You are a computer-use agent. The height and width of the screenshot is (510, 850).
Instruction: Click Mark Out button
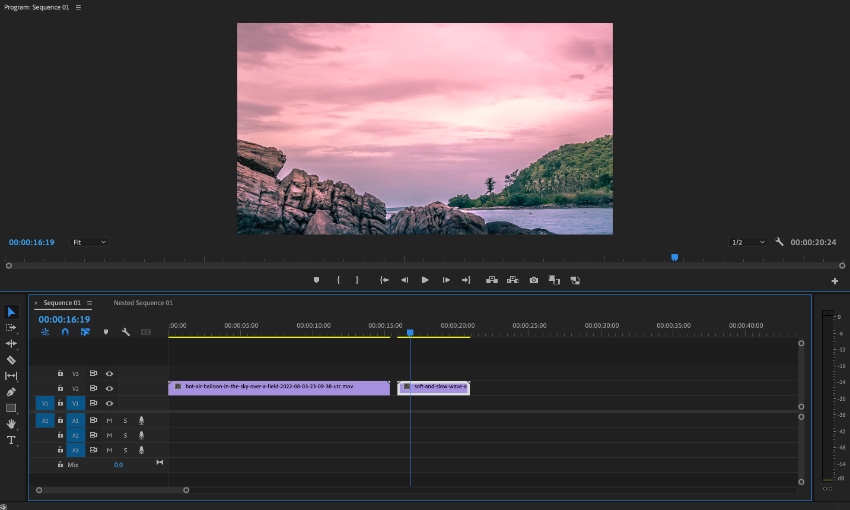[x=357, y=280]
